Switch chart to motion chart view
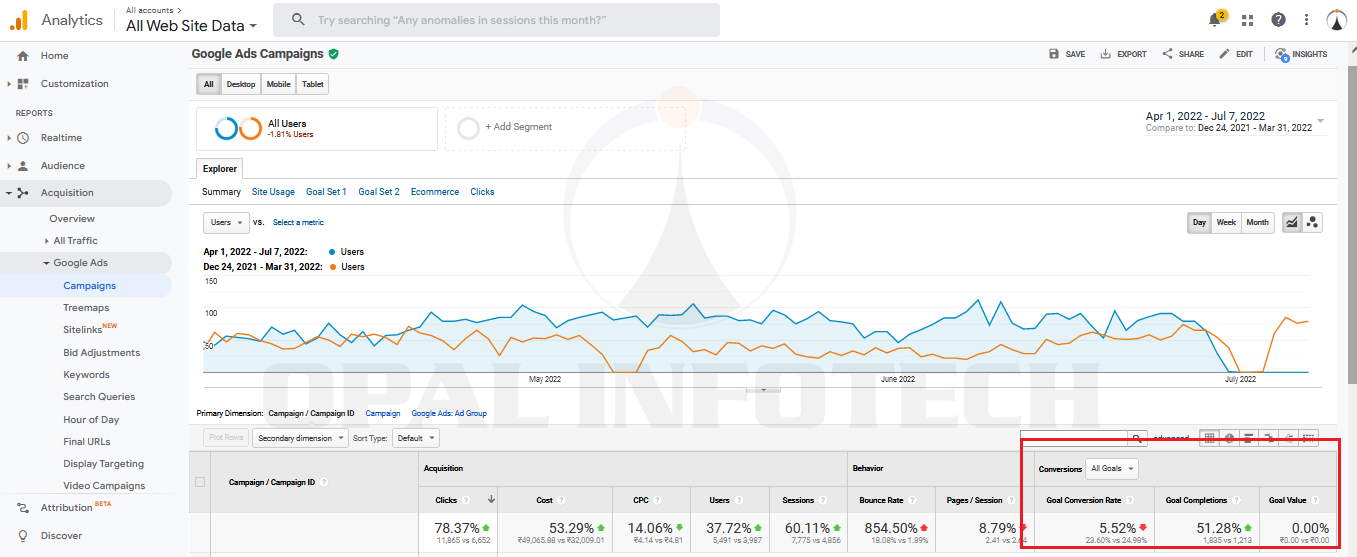This screenshot has height=557, width=1357. click(x=1312, y=223)
